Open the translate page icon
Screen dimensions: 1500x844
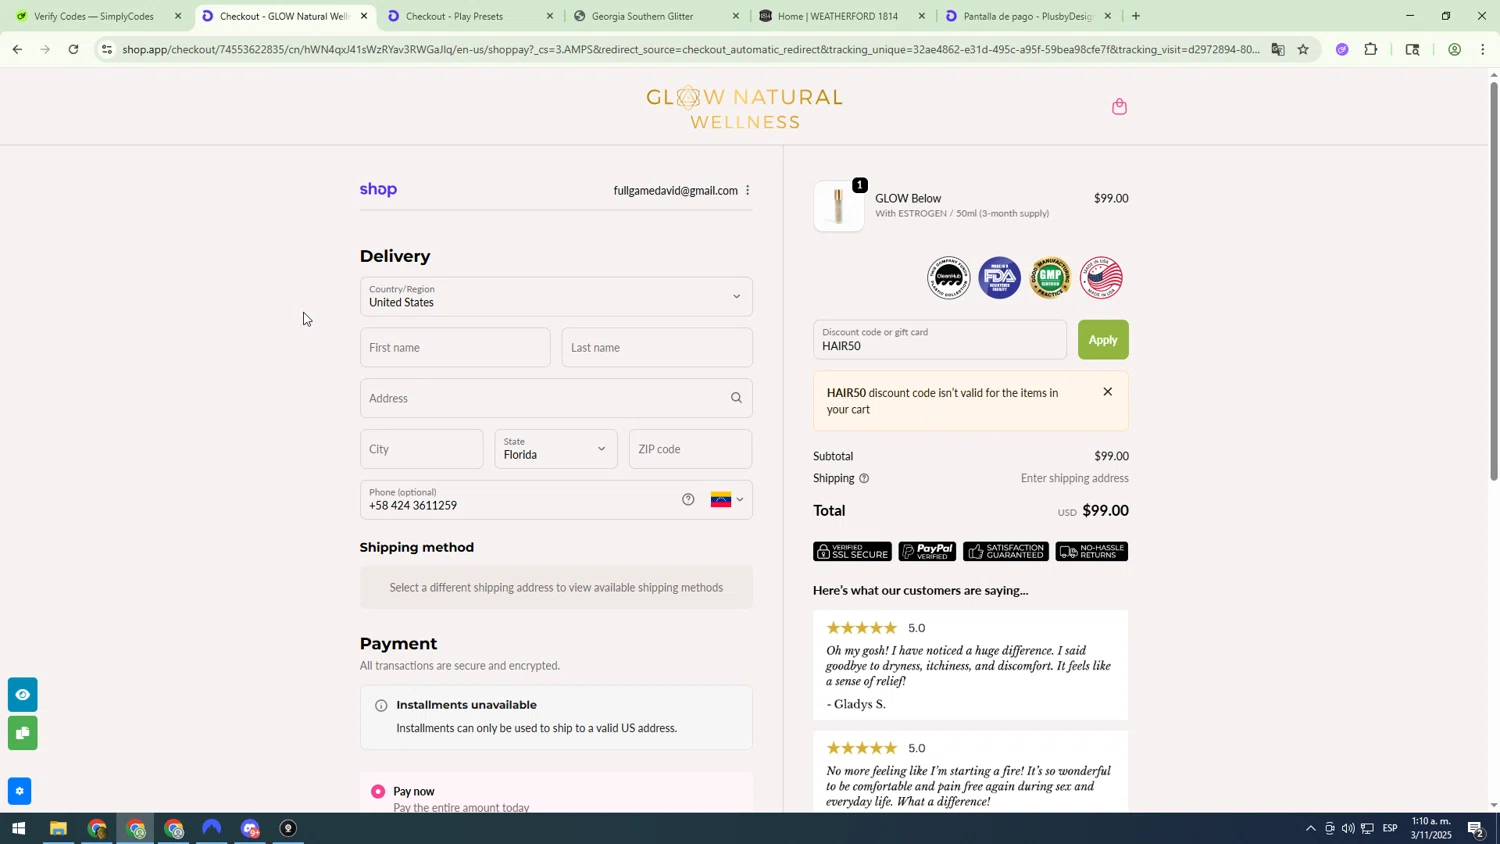tap(1277, 49)
